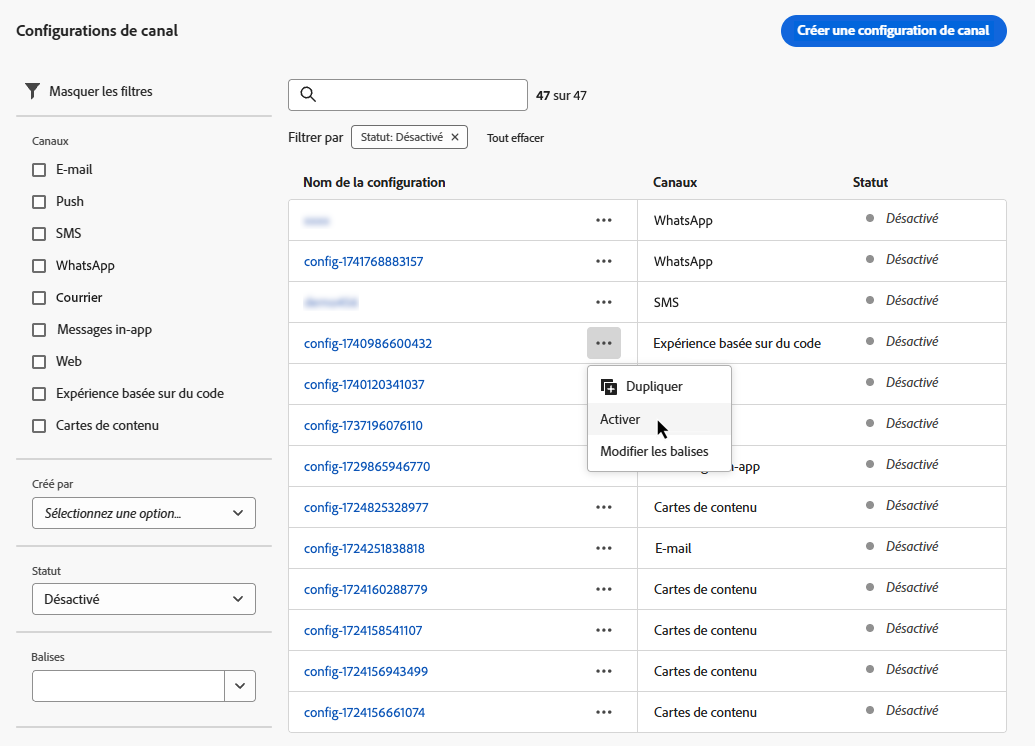Open more actions for config-1724825328977
Image resolution: width=1035 pixels, height=746 pixels.
point(603,507)
